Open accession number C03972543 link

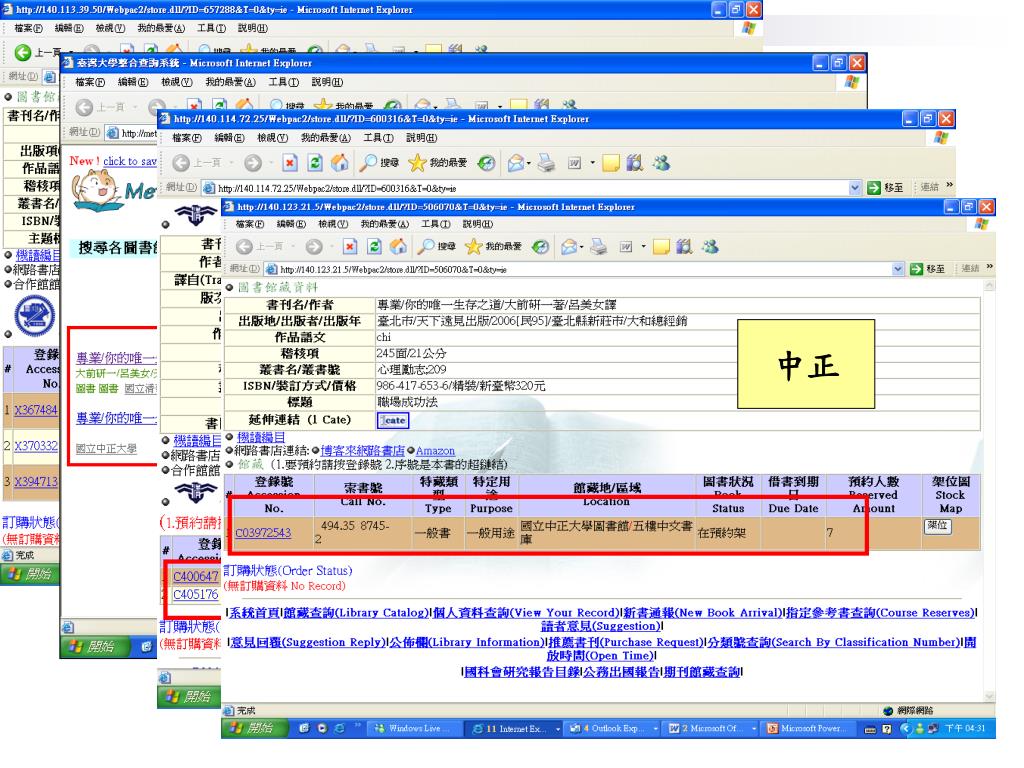(263, 533)
